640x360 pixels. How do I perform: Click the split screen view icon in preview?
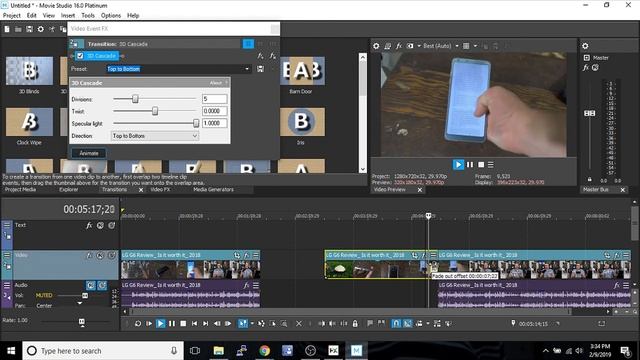click(410, 46)
